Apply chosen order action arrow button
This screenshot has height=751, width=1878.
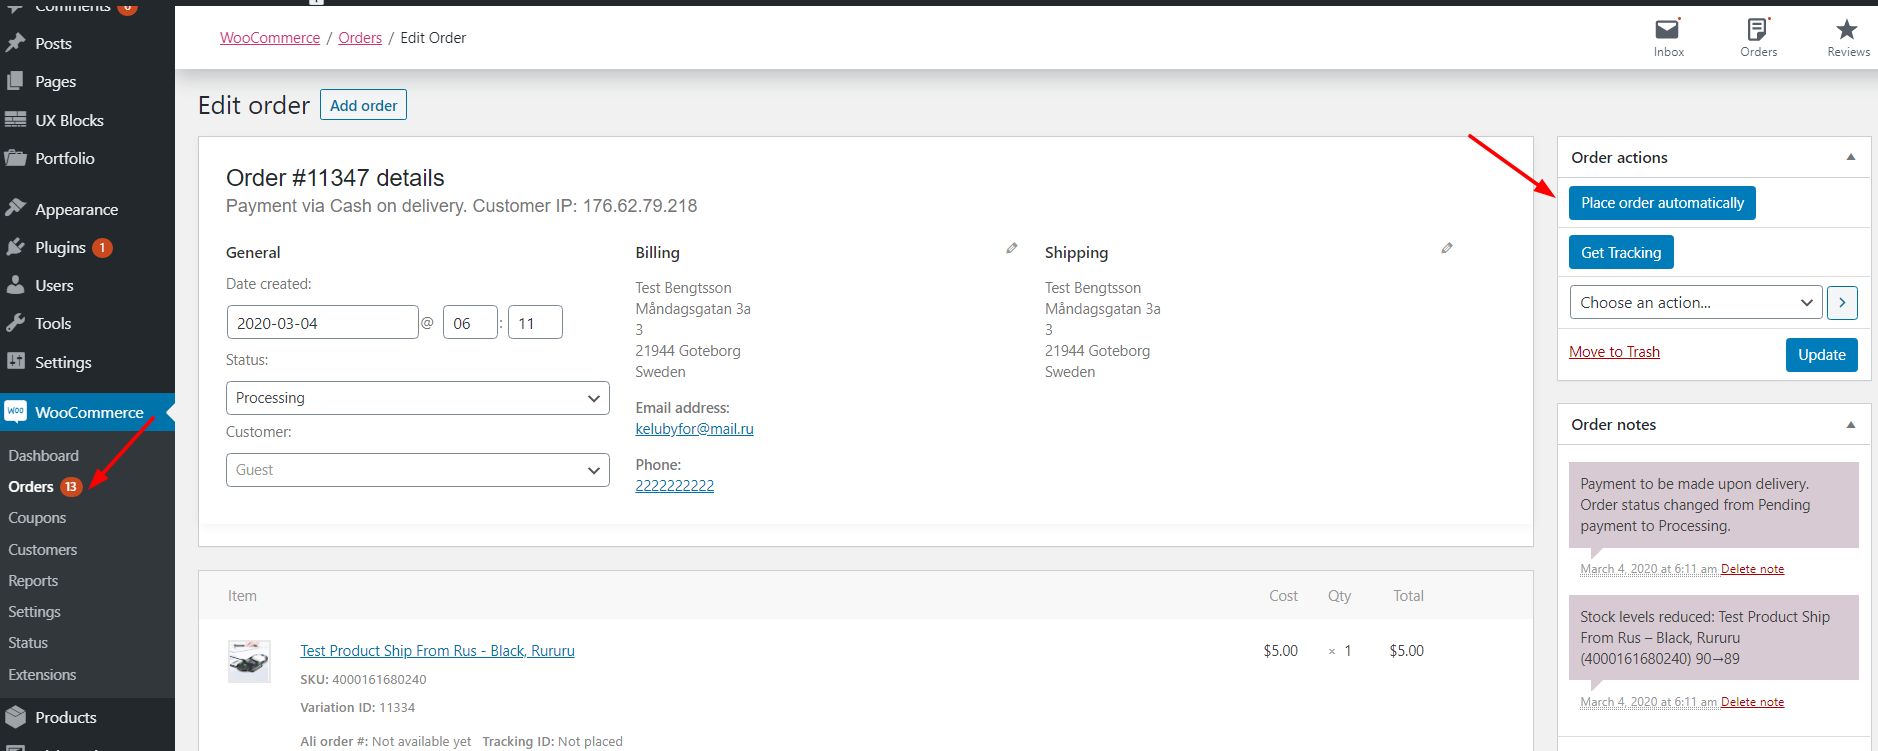(1842, 302)
